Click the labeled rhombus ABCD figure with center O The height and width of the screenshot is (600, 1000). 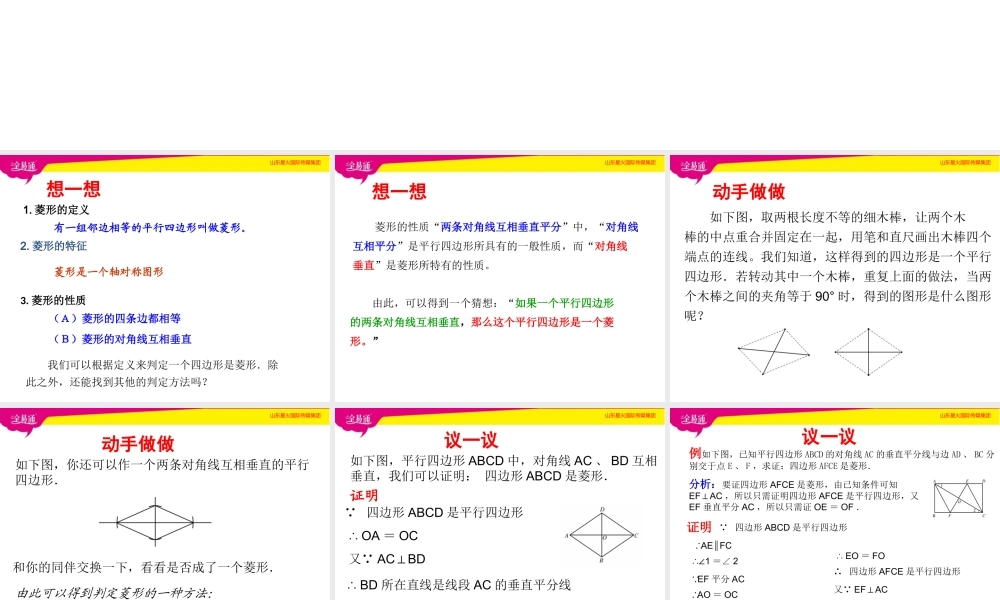pos(602,537)
